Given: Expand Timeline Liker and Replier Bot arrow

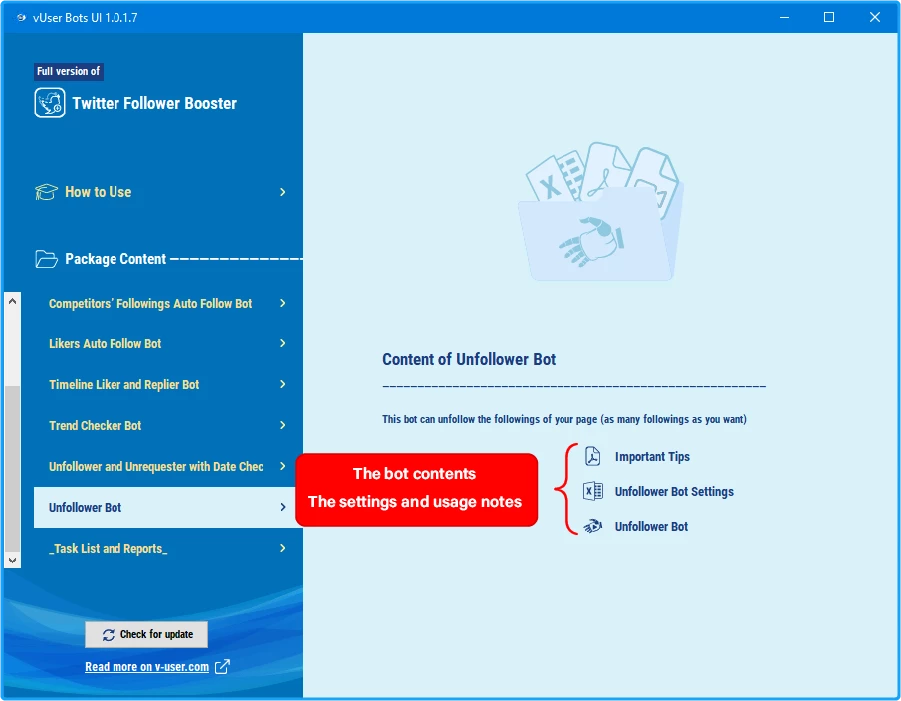Looking at the screenshot, I should [282, 384].
